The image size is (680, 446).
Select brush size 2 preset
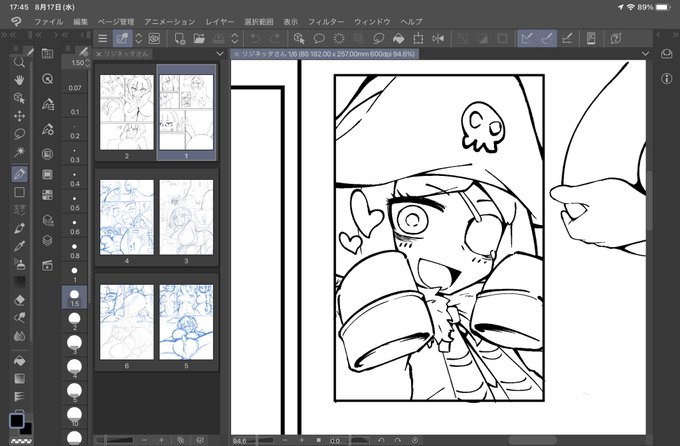75,321
